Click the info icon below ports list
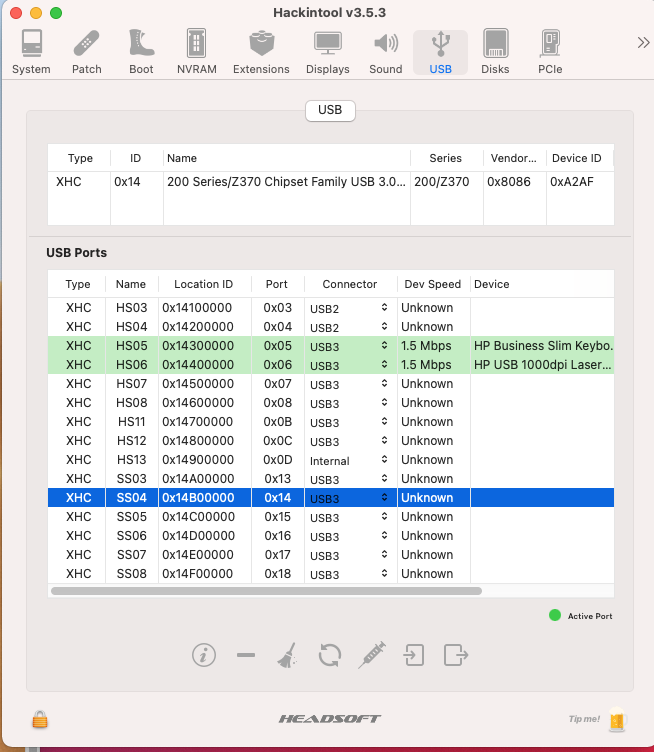Viewport: 654px width, 752px height. 204,655
